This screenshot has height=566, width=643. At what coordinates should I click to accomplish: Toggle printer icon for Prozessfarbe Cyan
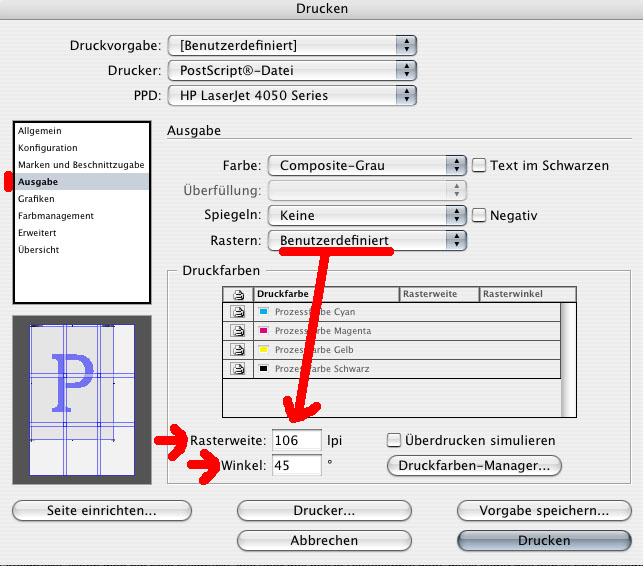pyautogui.click(x=238, y=312)
